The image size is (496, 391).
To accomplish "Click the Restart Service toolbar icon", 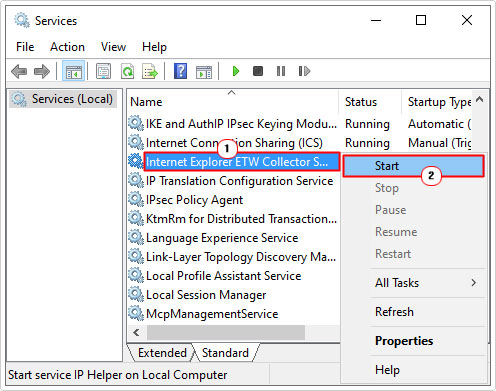I will (x=304, y=71).
